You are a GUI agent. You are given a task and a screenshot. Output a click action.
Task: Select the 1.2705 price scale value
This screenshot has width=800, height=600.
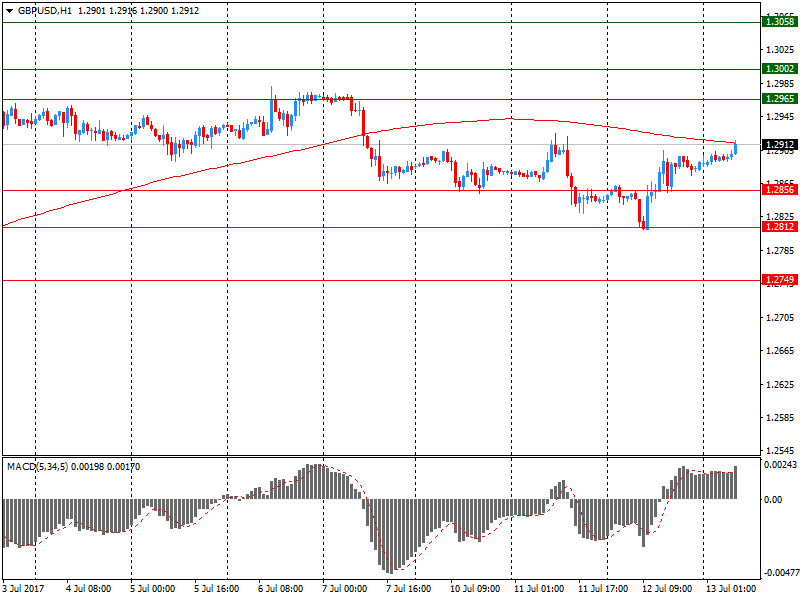coord(780,317)
